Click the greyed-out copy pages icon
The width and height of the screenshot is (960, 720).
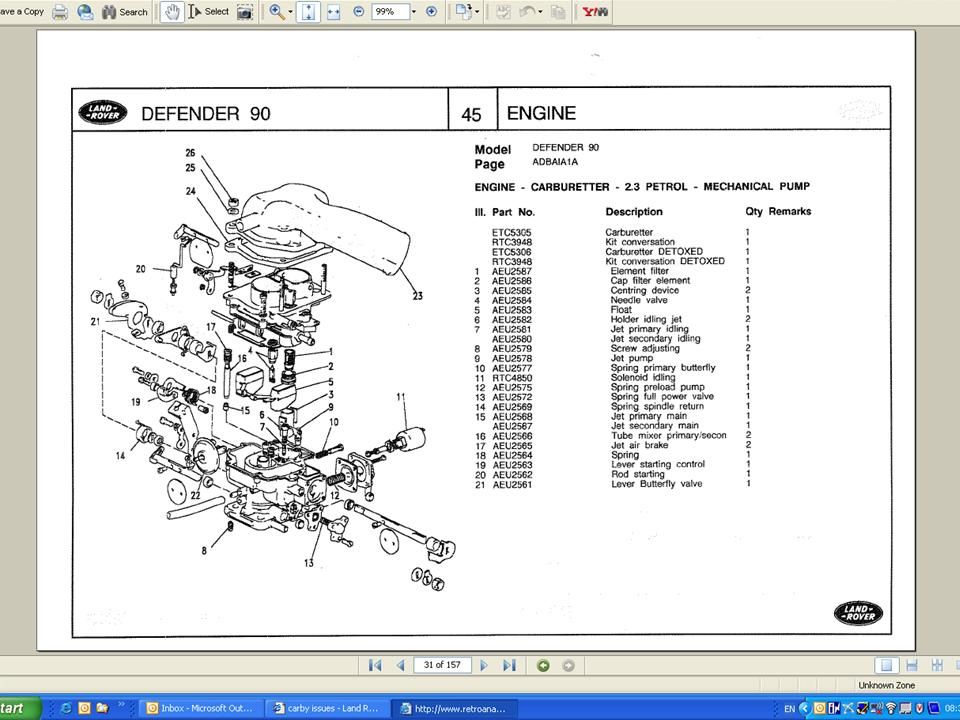pyautogui.click(x=558, y=12)
